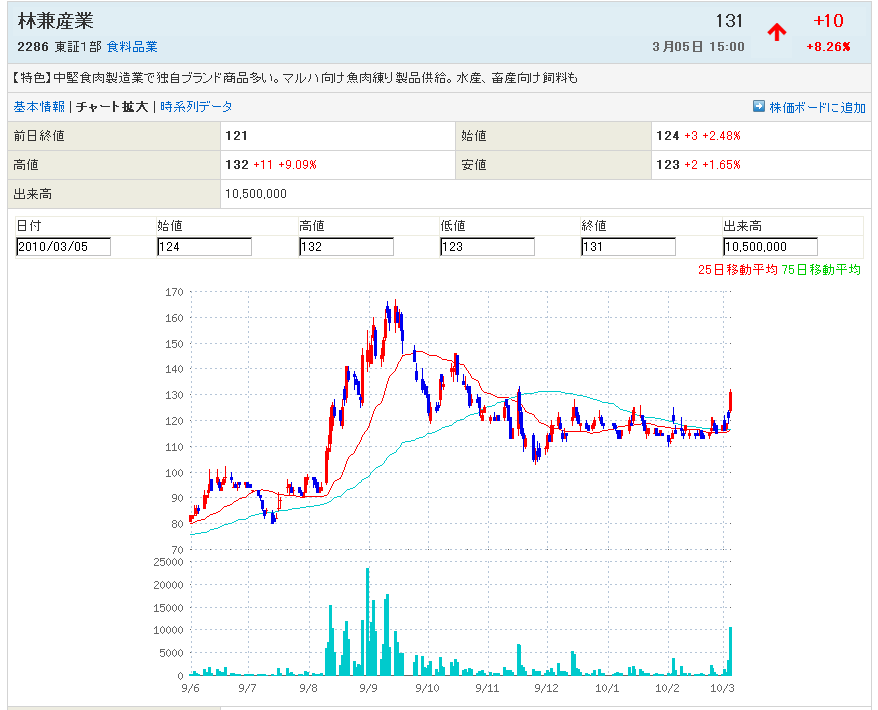
Task: Select the 高値 input box showing 132
Action: tap(346, 247)
